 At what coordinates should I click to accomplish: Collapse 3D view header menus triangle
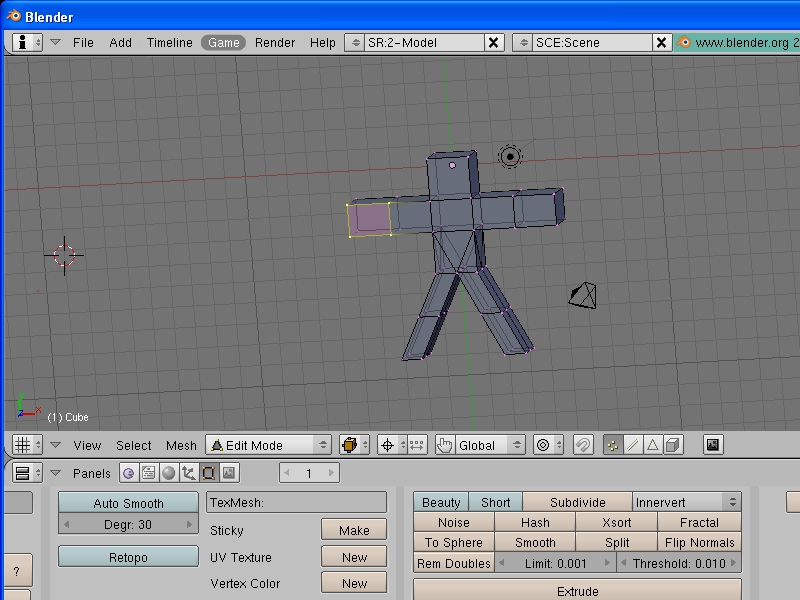coord(56,445)
